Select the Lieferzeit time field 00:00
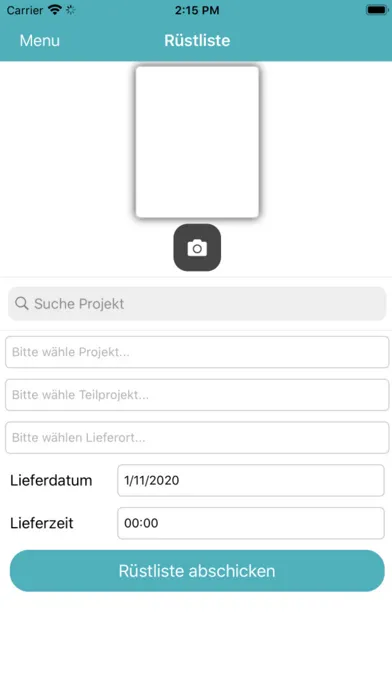Screen dimensions: 392x696 click(251, 523)
